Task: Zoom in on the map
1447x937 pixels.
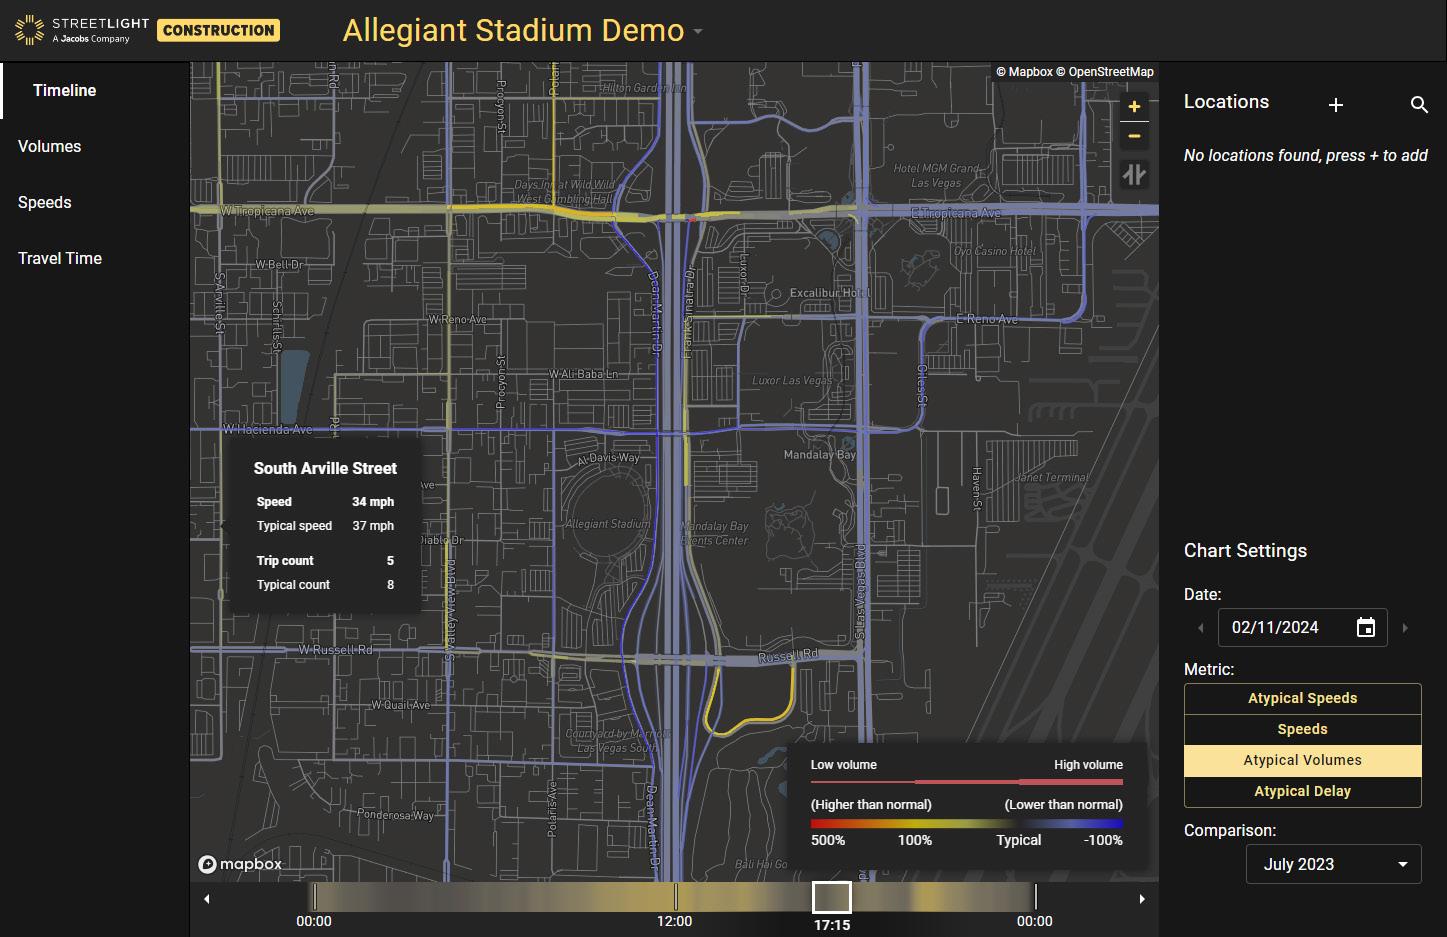Action: [1134, 106]
